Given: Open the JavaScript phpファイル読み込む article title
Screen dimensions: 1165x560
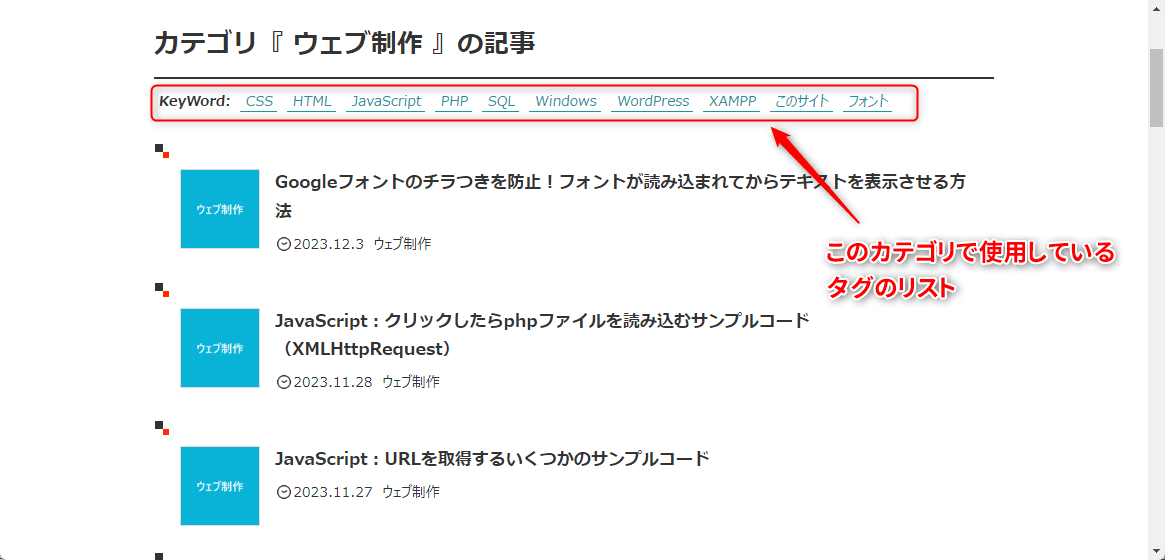Looking at the screenshot, I should click(x=541, y=321).
